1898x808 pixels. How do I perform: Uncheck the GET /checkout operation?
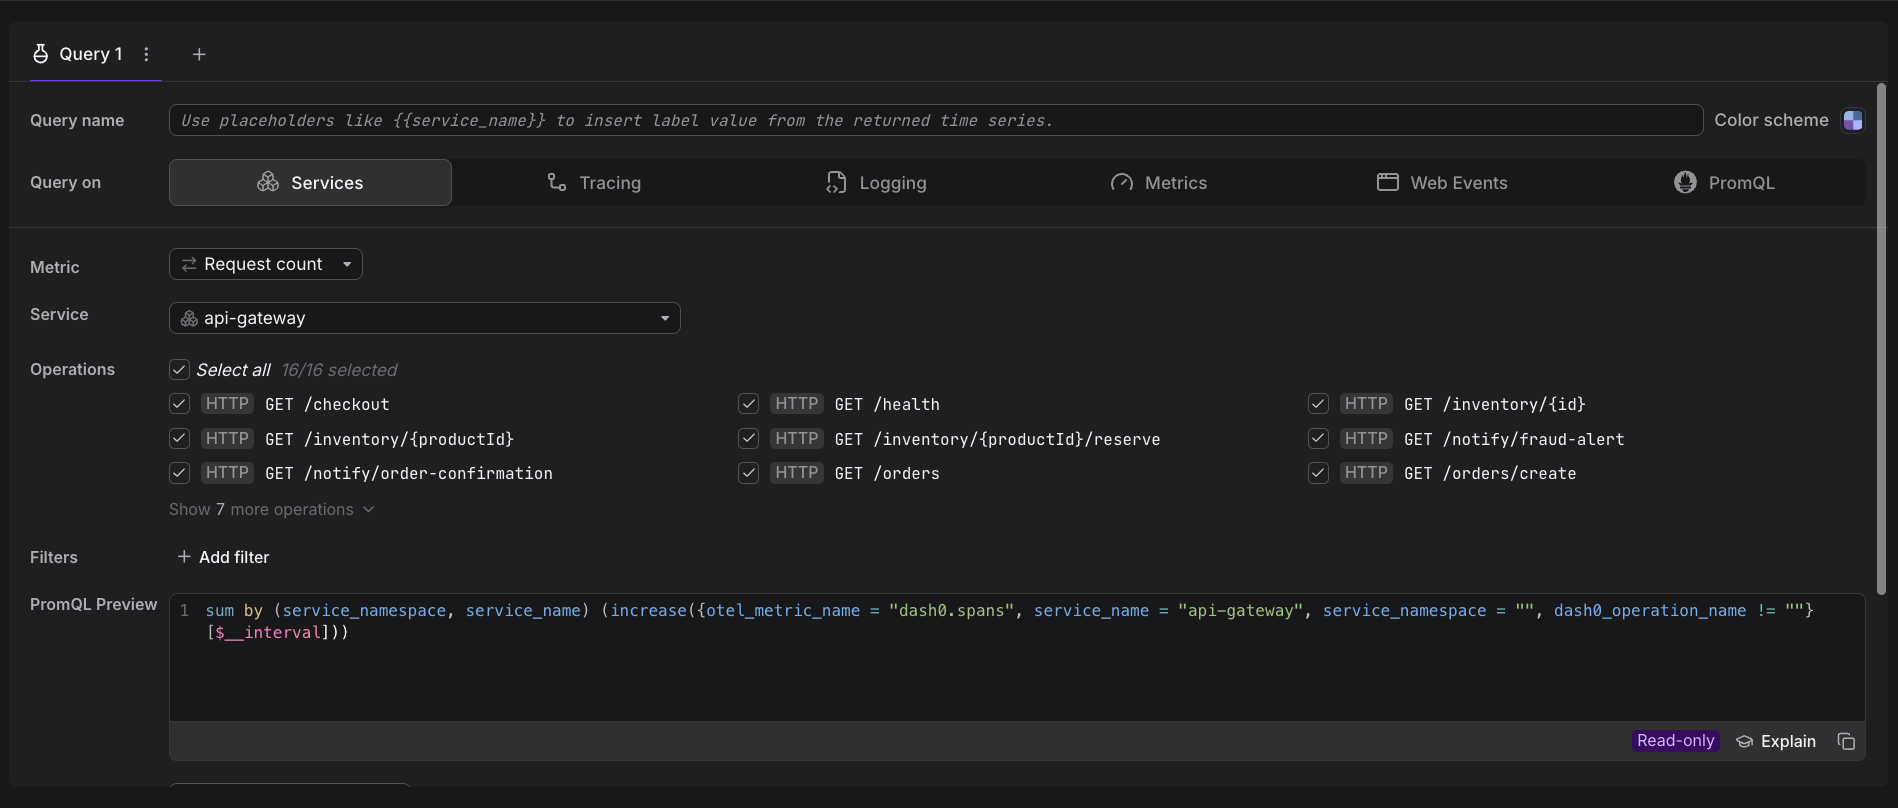click(179, 404)
